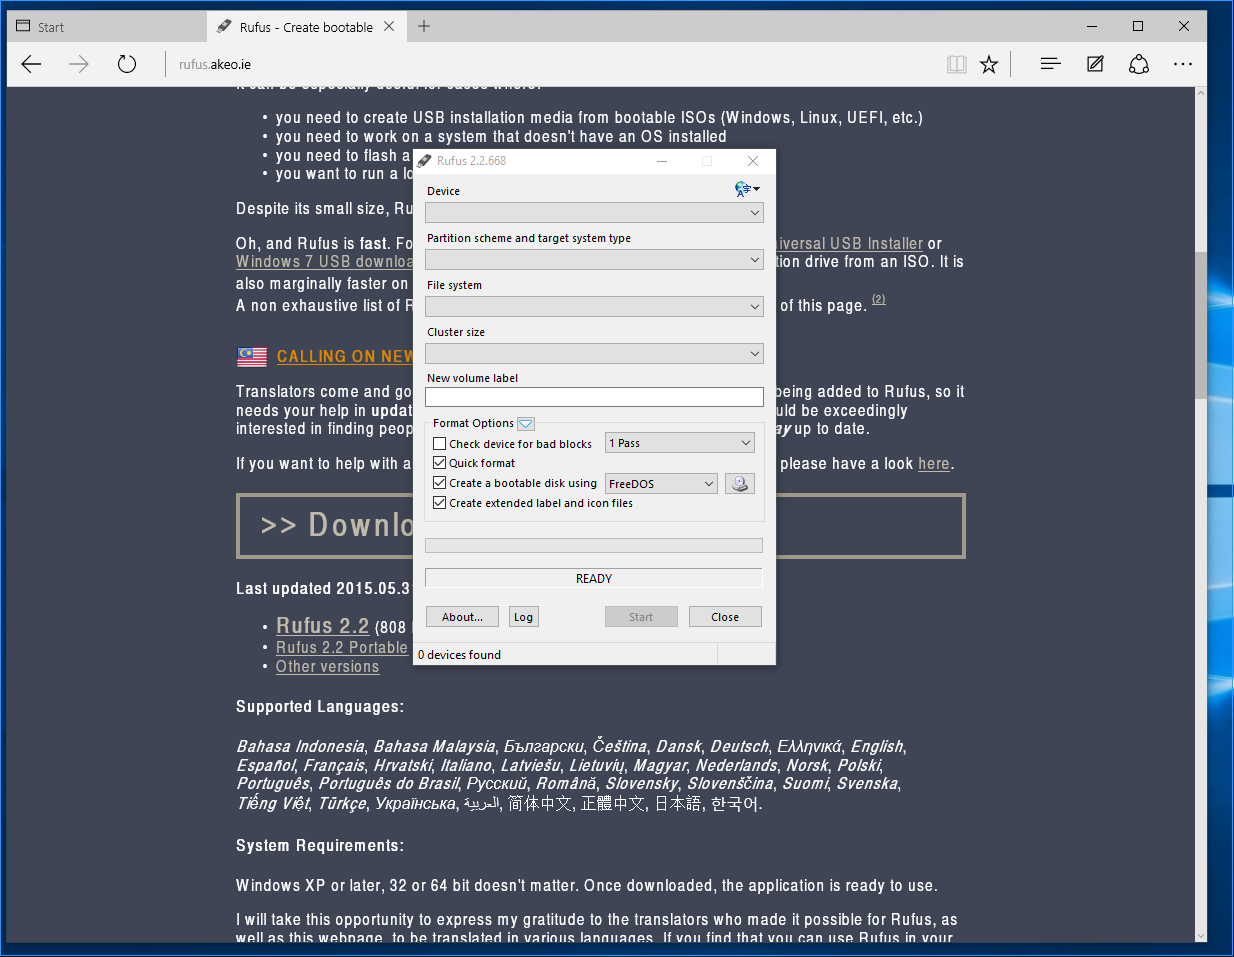
Task: Click the Start button in Rufus
Action: [x=641, y=617]
